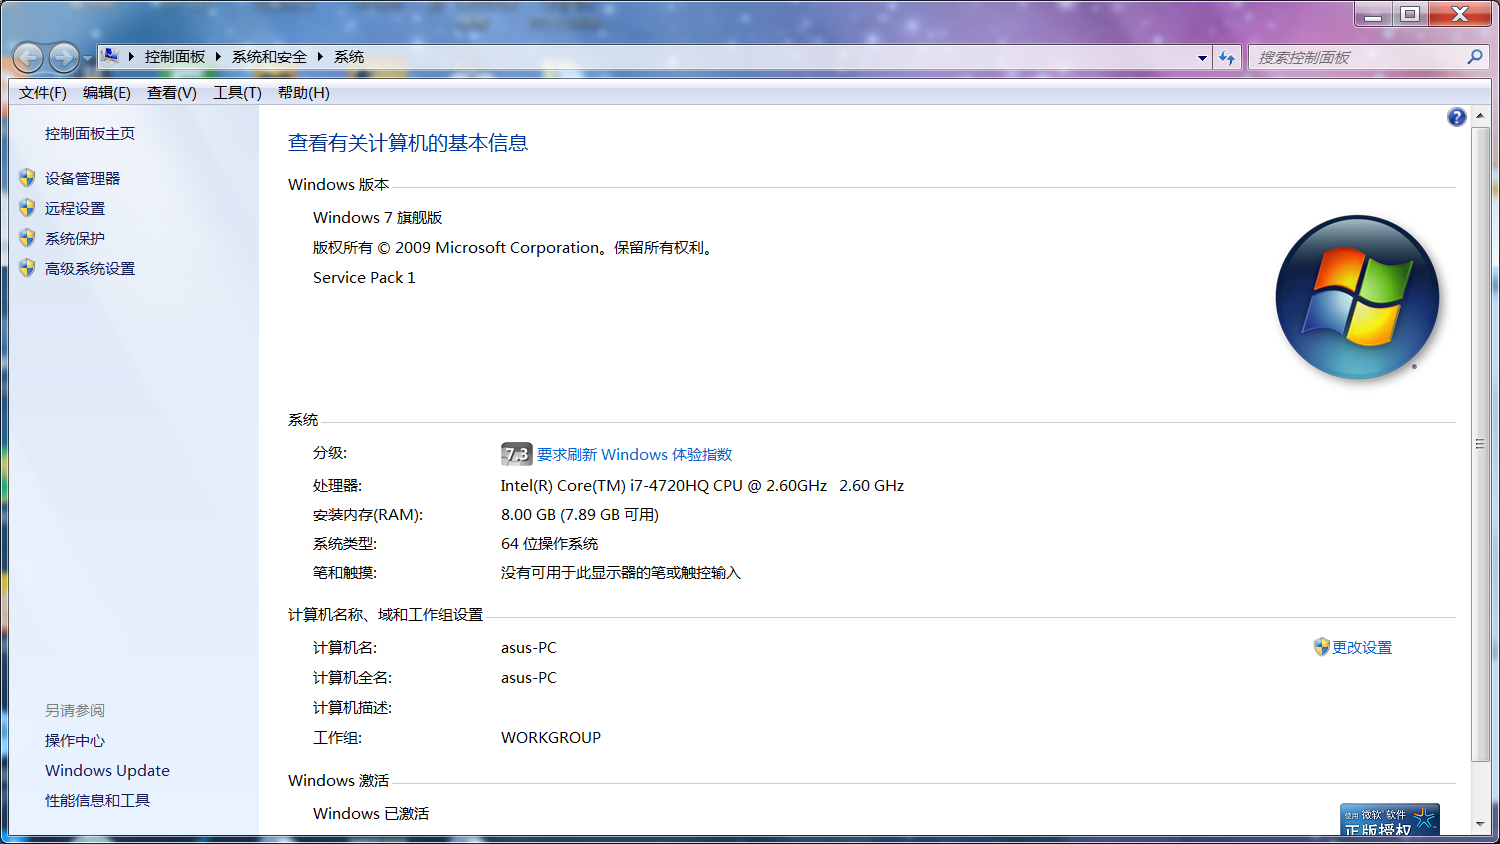The width and height of the screenshot is (1500, 844).
Task: Expand the arrow after 控制面板 breadcrumb
Action: (218, 57)
